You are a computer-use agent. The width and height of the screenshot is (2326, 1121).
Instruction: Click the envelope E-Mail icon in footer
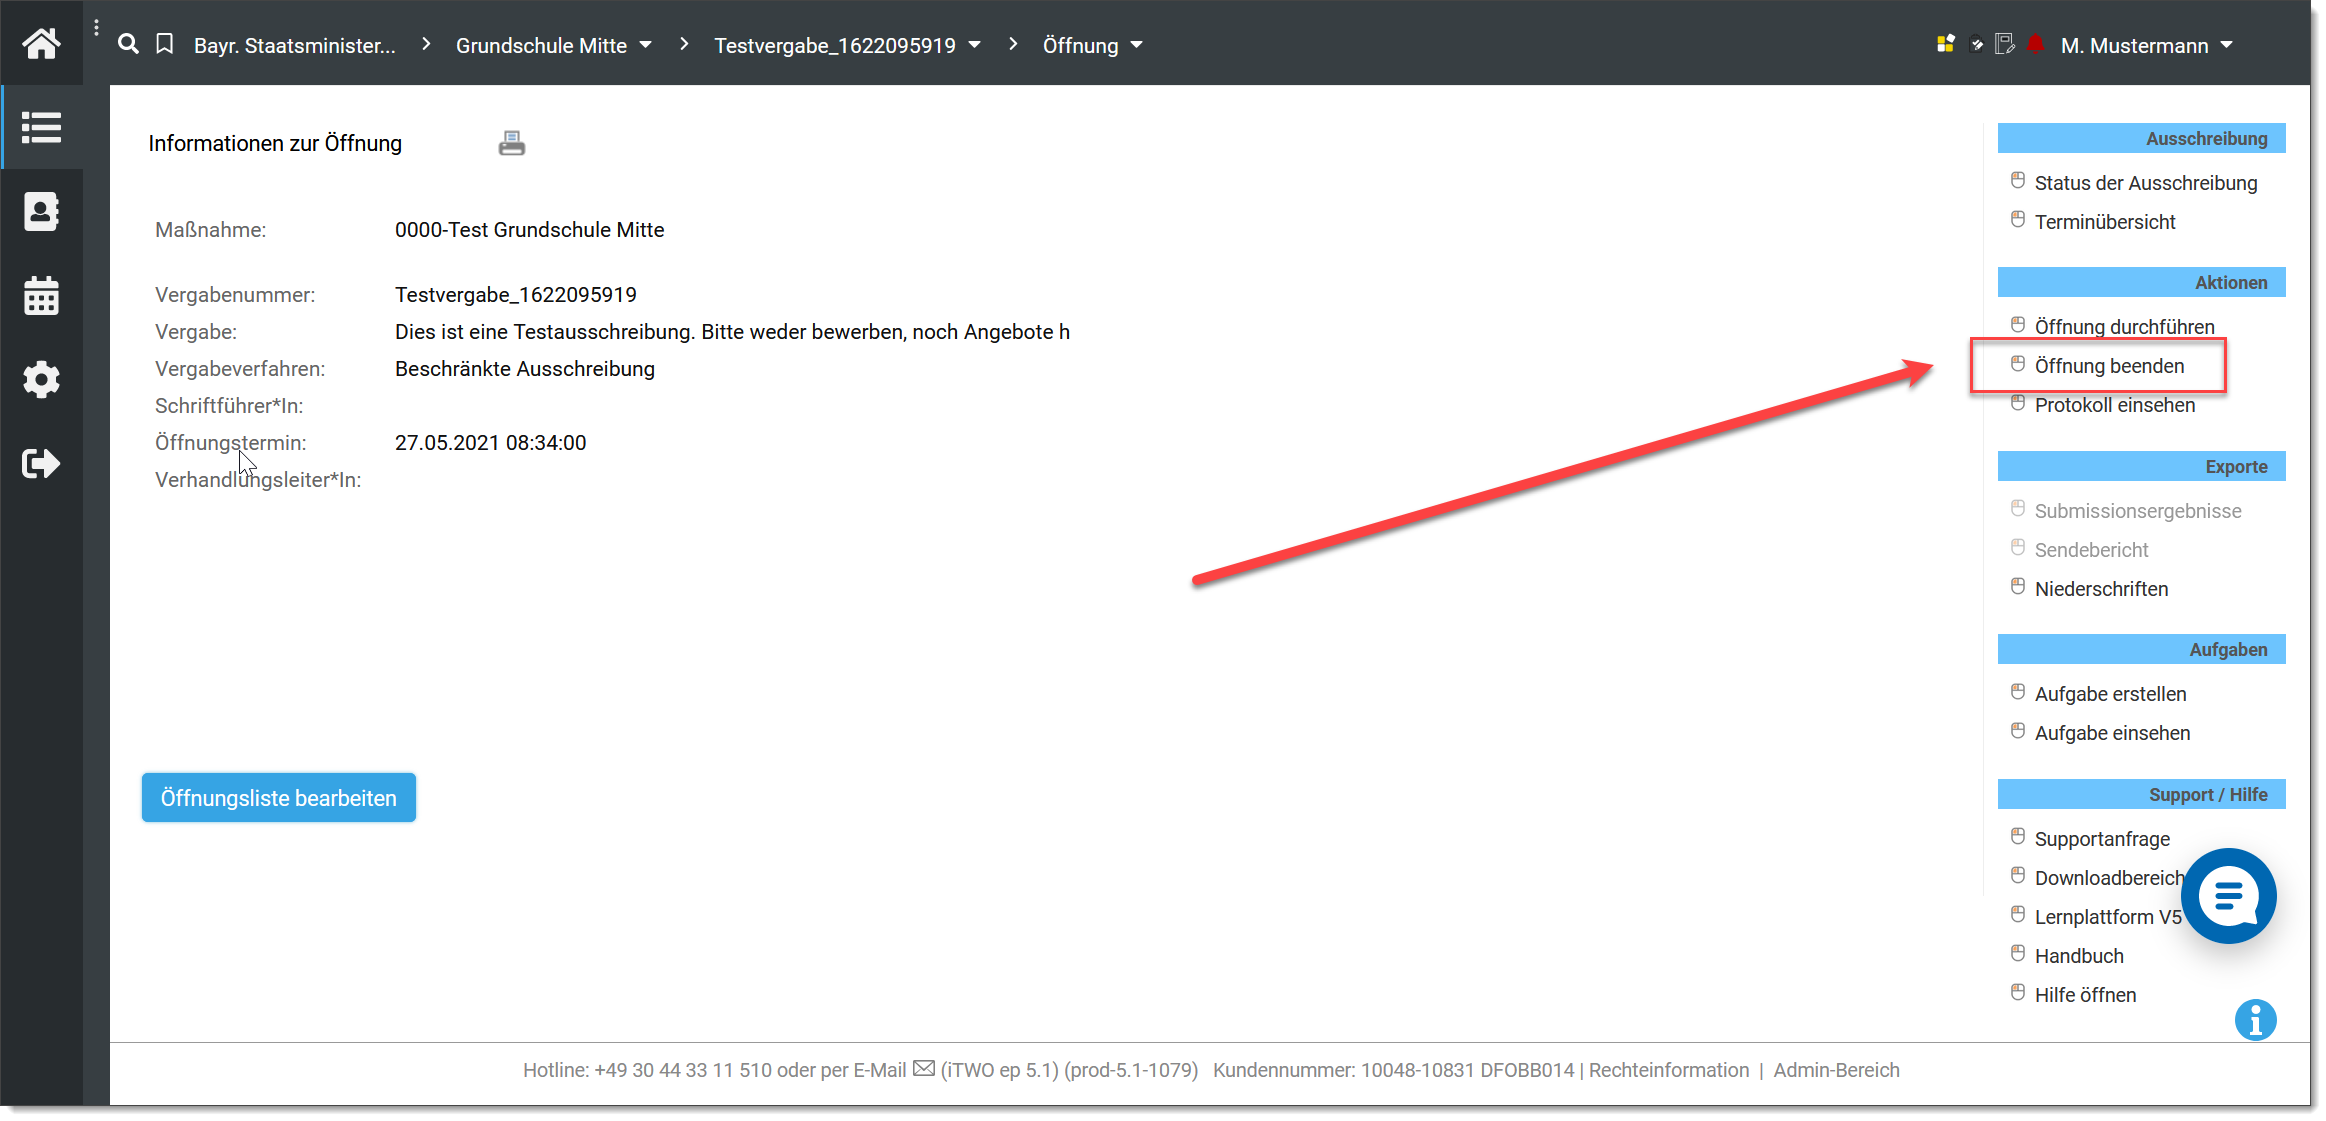click(924, 1069)
